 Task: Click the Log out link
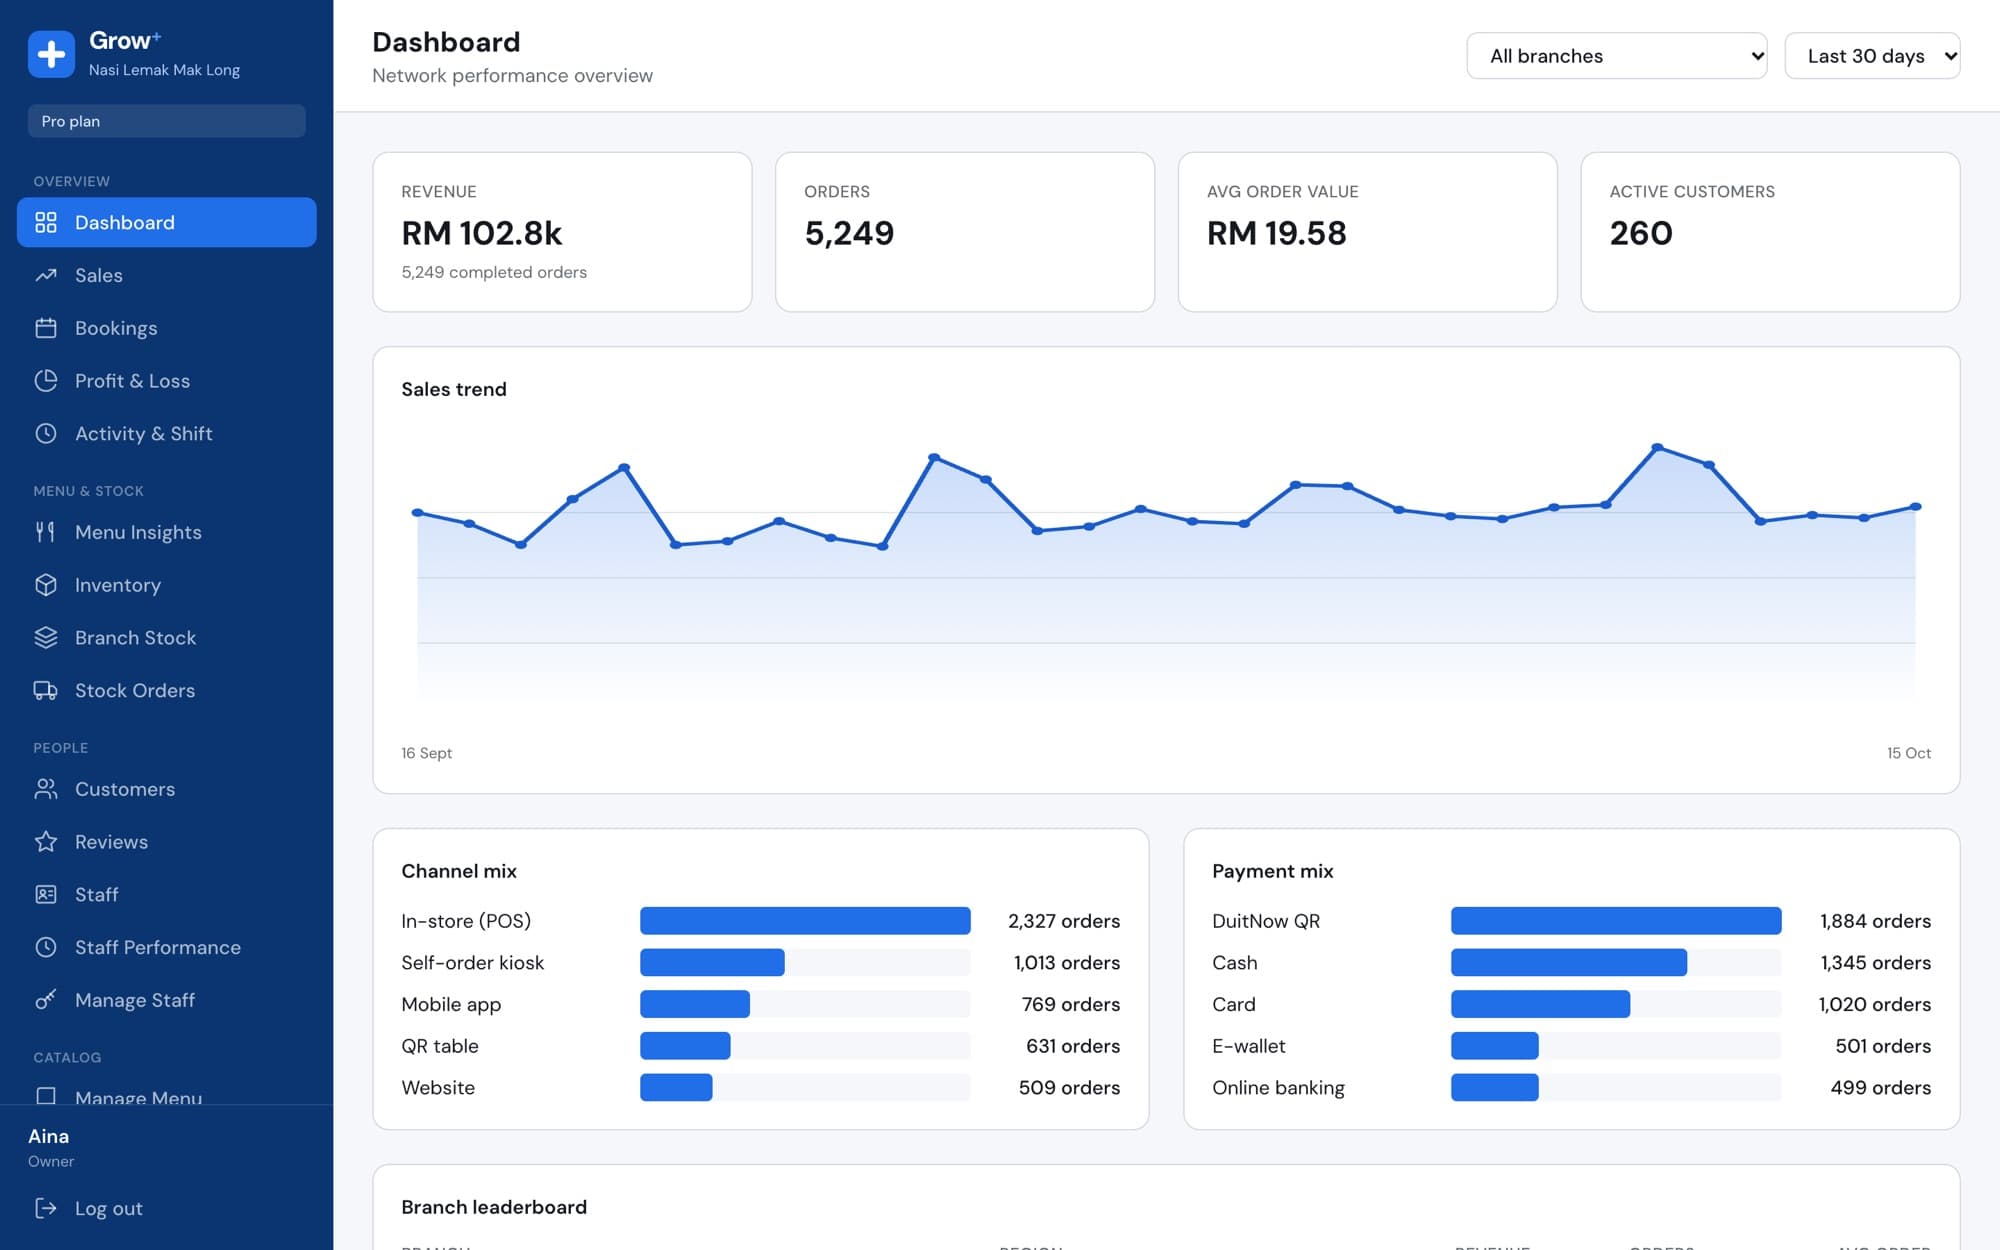click(167, 1208)
